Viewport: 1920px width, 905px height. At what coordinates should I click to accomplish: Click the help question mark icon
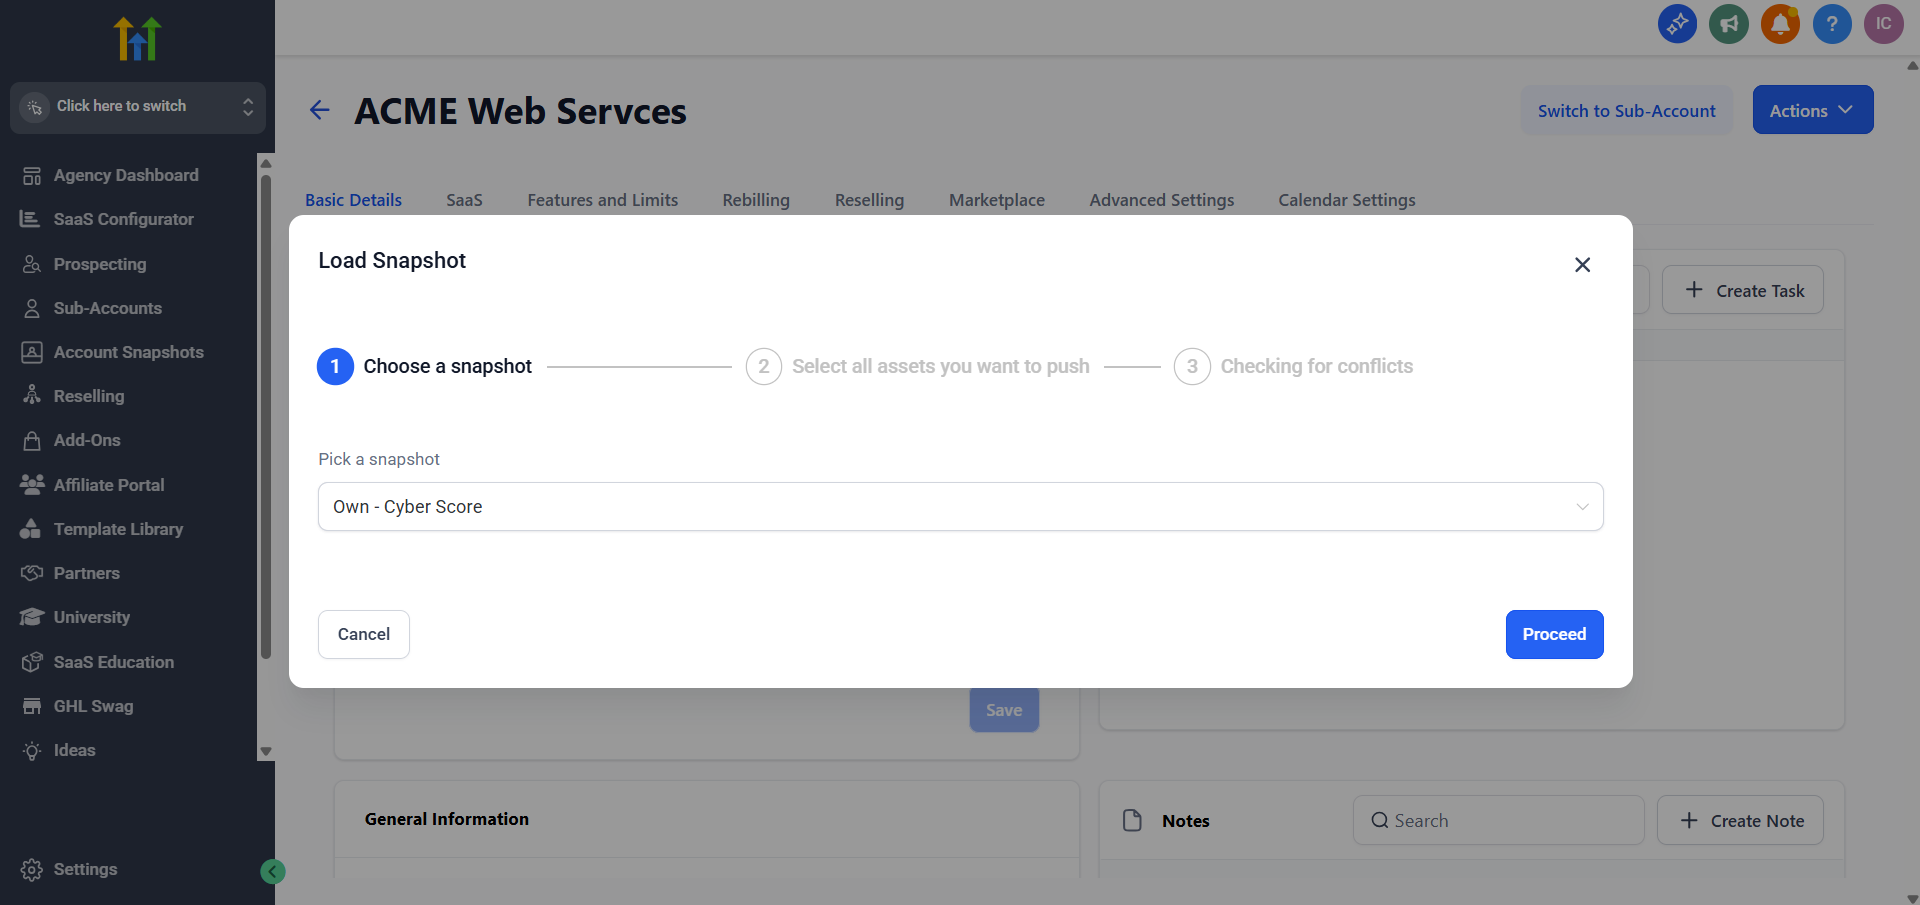[x=1832, y=23]
